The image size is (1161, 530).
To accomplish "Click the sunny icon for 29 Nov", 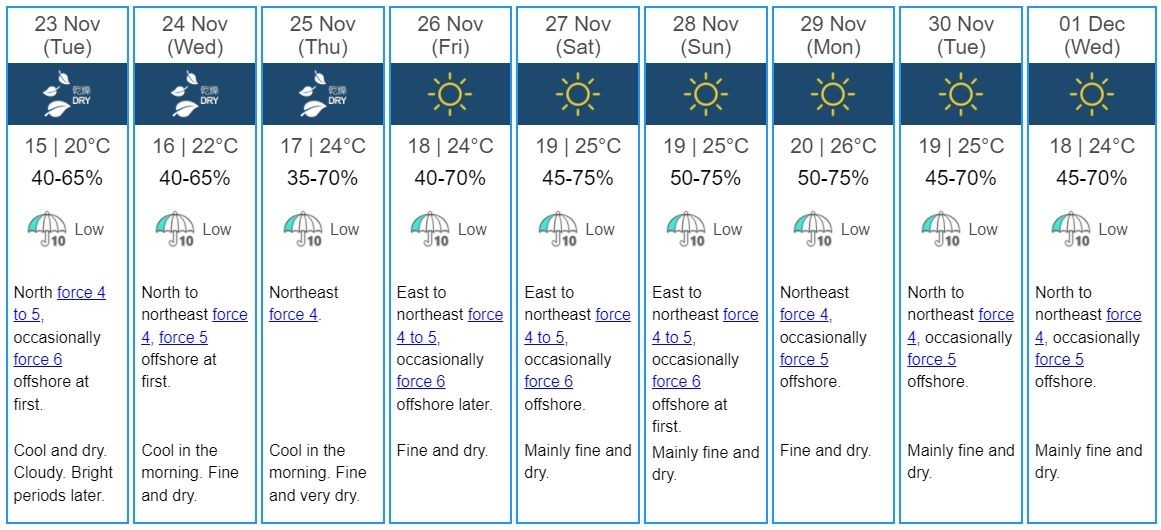I will (x=832, y=95).
